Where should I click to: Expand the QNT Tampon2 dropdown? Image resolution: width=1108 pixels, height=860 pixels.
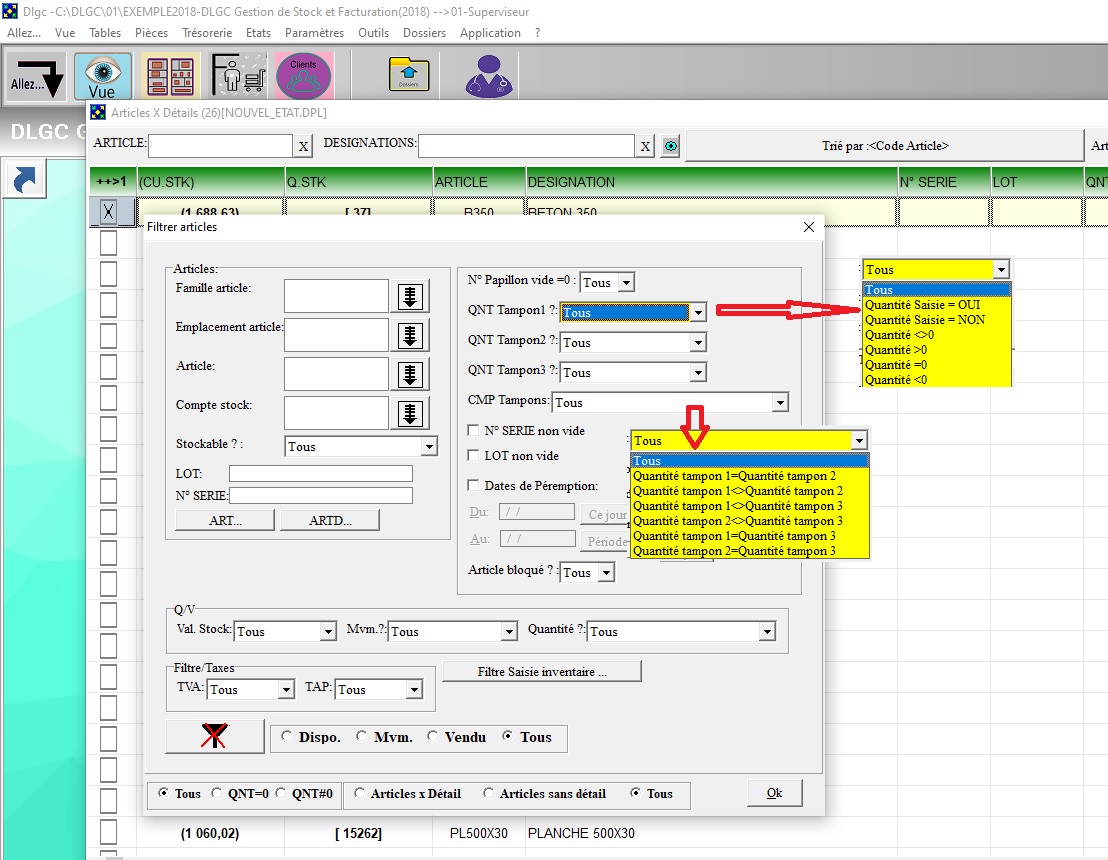pos(699,343)
